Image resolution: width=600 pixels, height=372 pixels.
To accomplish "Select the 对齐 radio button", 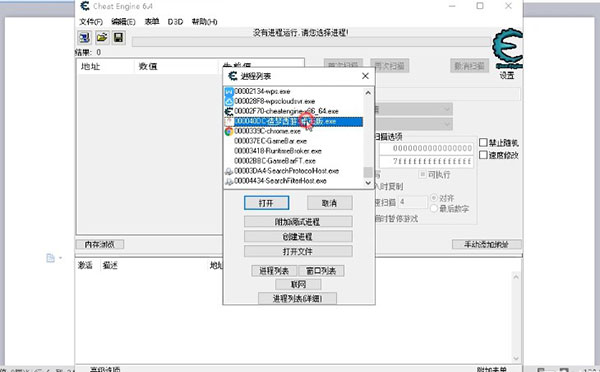I will pyautogui.click(x=434, y=198).
